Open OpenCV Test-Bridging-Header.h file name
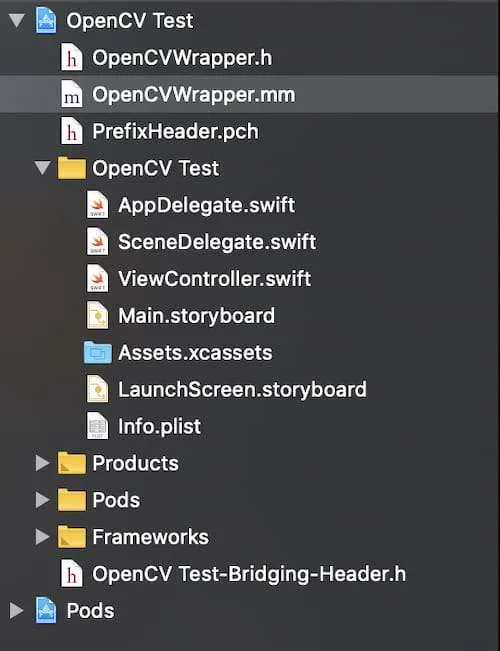This screenshot has height=651, width=500. pos(249,574)
